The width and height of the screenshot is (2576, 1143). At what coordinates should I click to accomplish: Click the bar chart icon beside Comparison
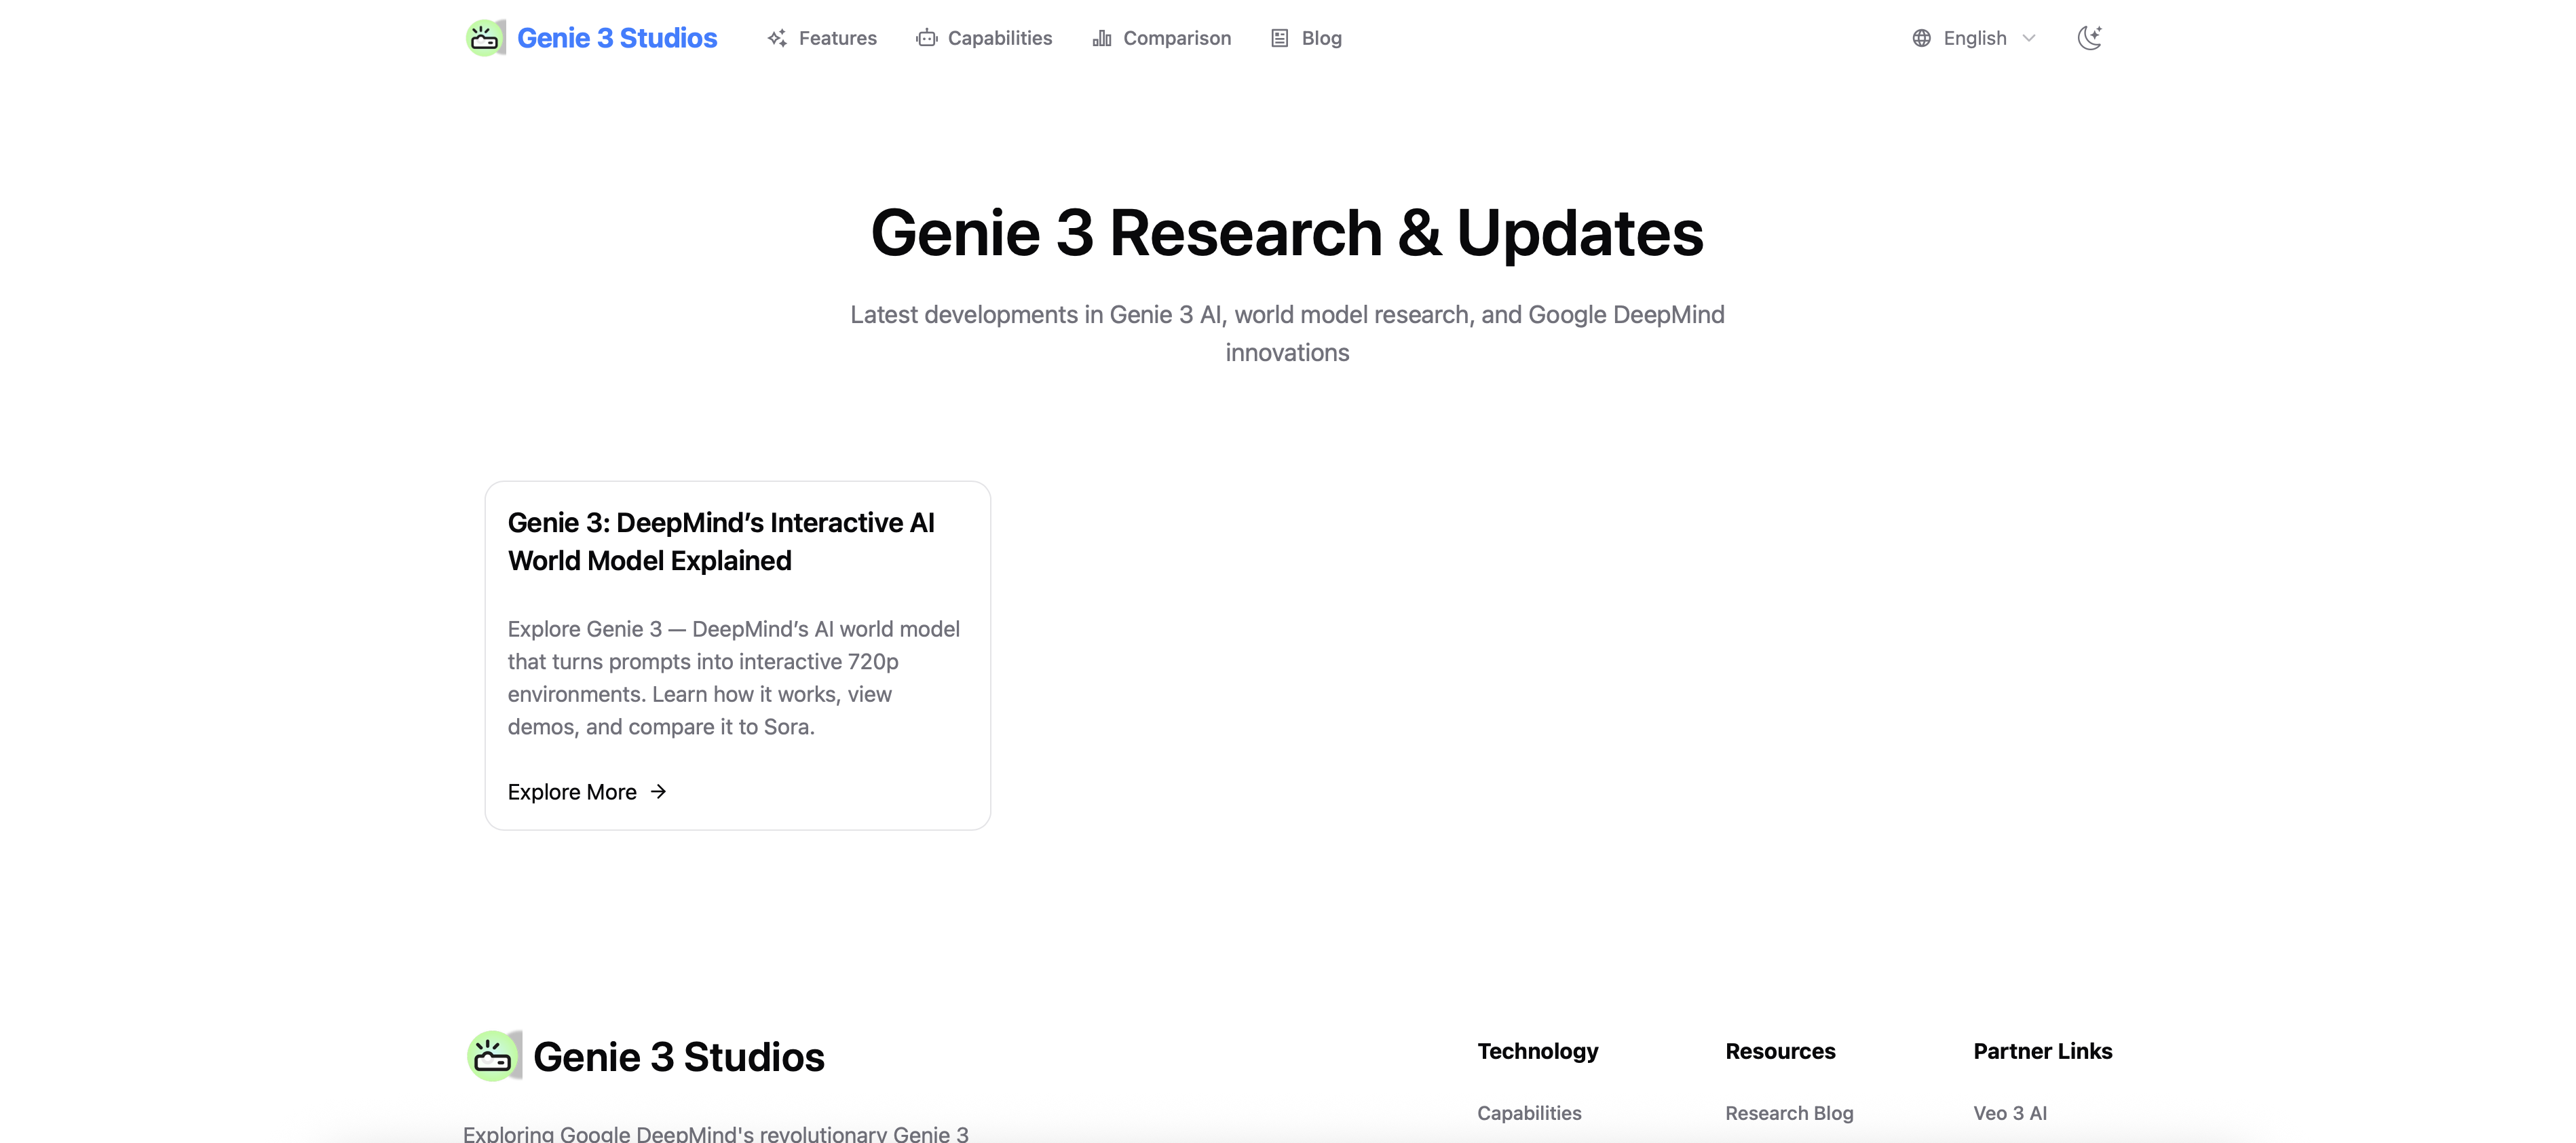tap(1102, 38)
